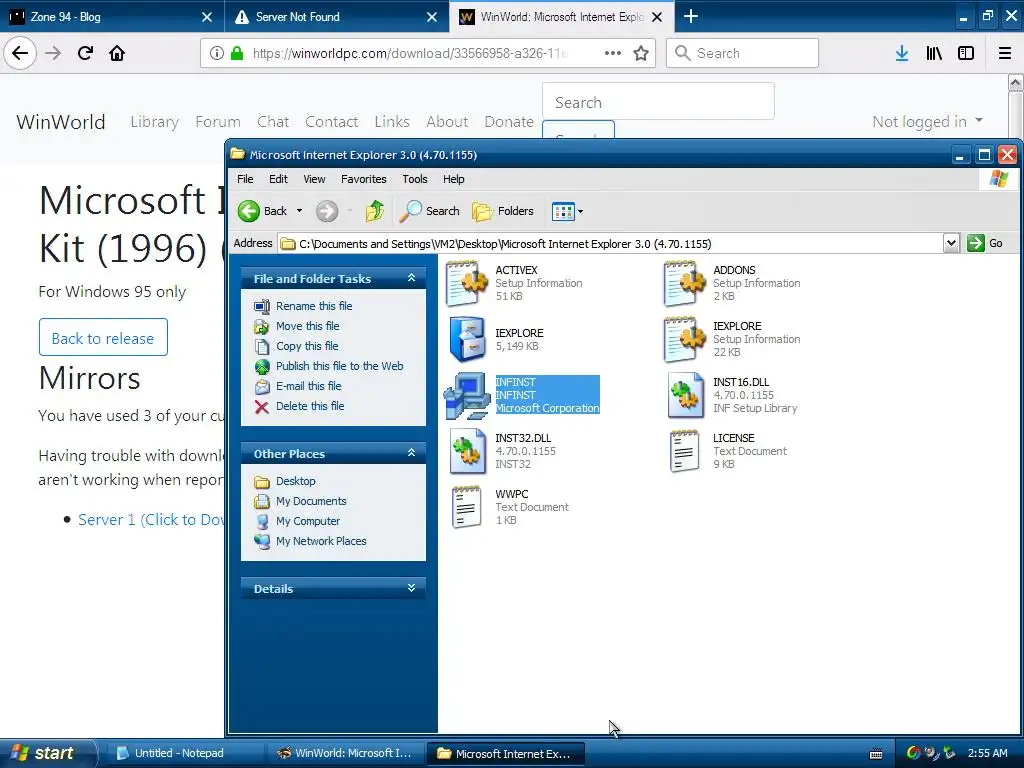Viewport: 1024px width, 768px height.
Task: Select the ACTIVEX setup information file icon
Action: (466, 283)
